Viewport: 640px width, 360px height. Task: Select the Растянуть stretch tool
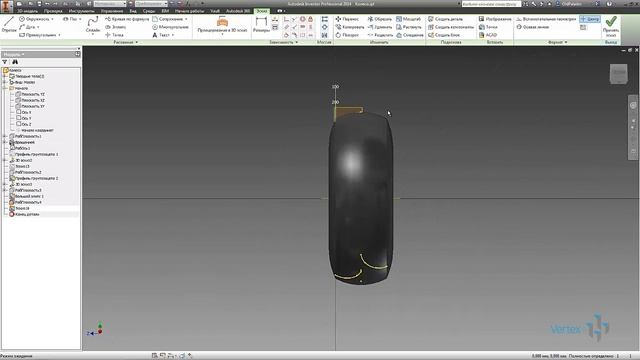tap(409, 27)
